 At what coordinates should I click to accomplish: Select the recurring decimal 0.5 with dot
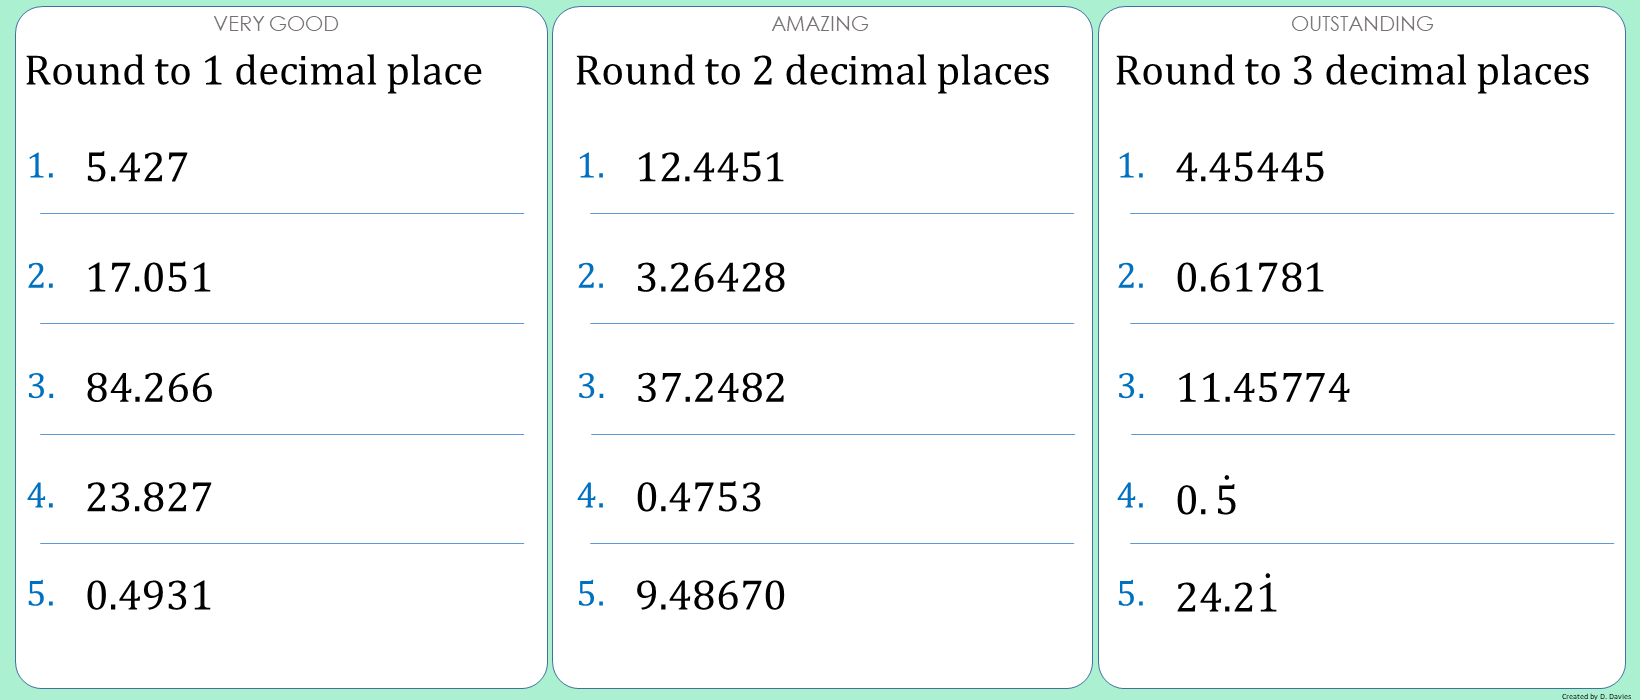point(1206,499)
